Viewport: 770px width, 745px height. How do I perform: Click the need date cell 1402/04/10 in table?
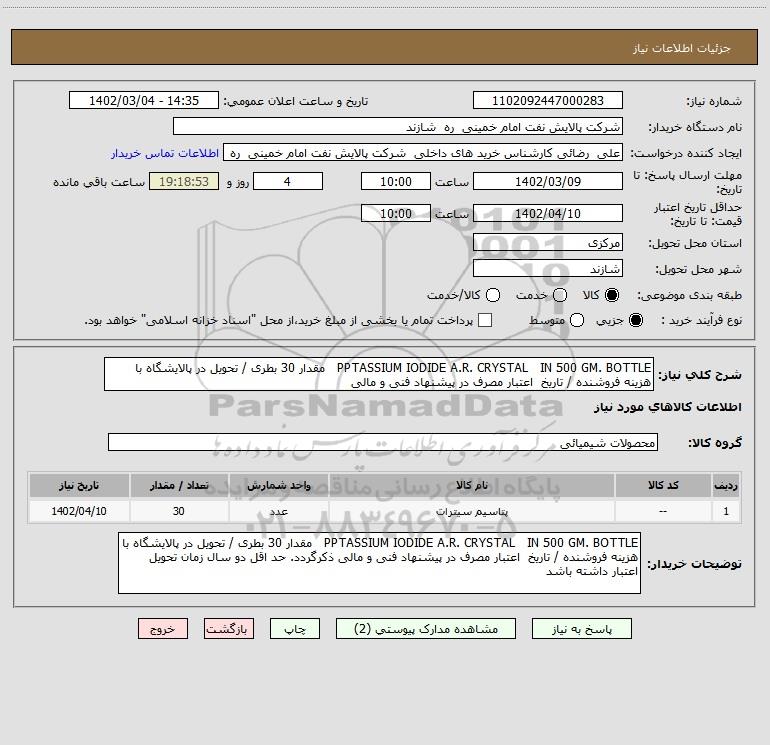tap(79, 511)
